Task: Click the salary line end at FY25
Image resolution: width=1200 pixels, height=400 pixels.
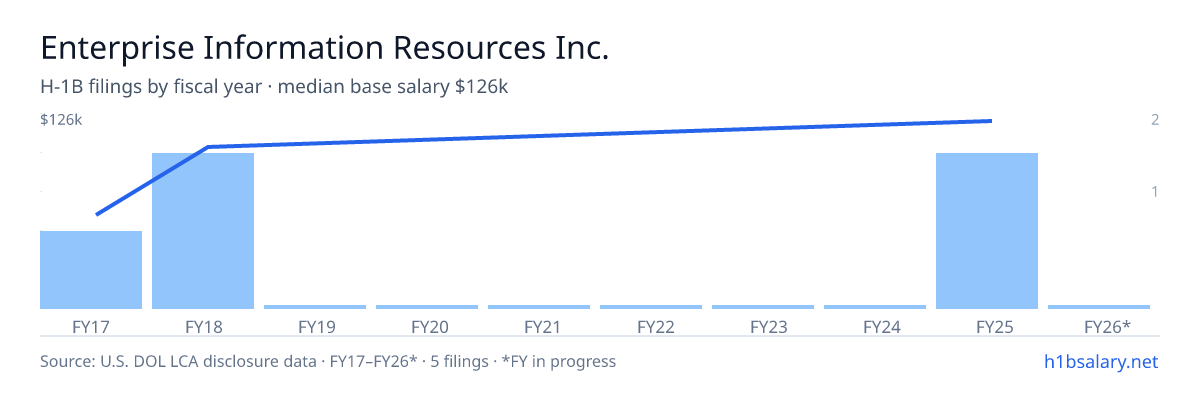Action: click(x=990, y=121)
